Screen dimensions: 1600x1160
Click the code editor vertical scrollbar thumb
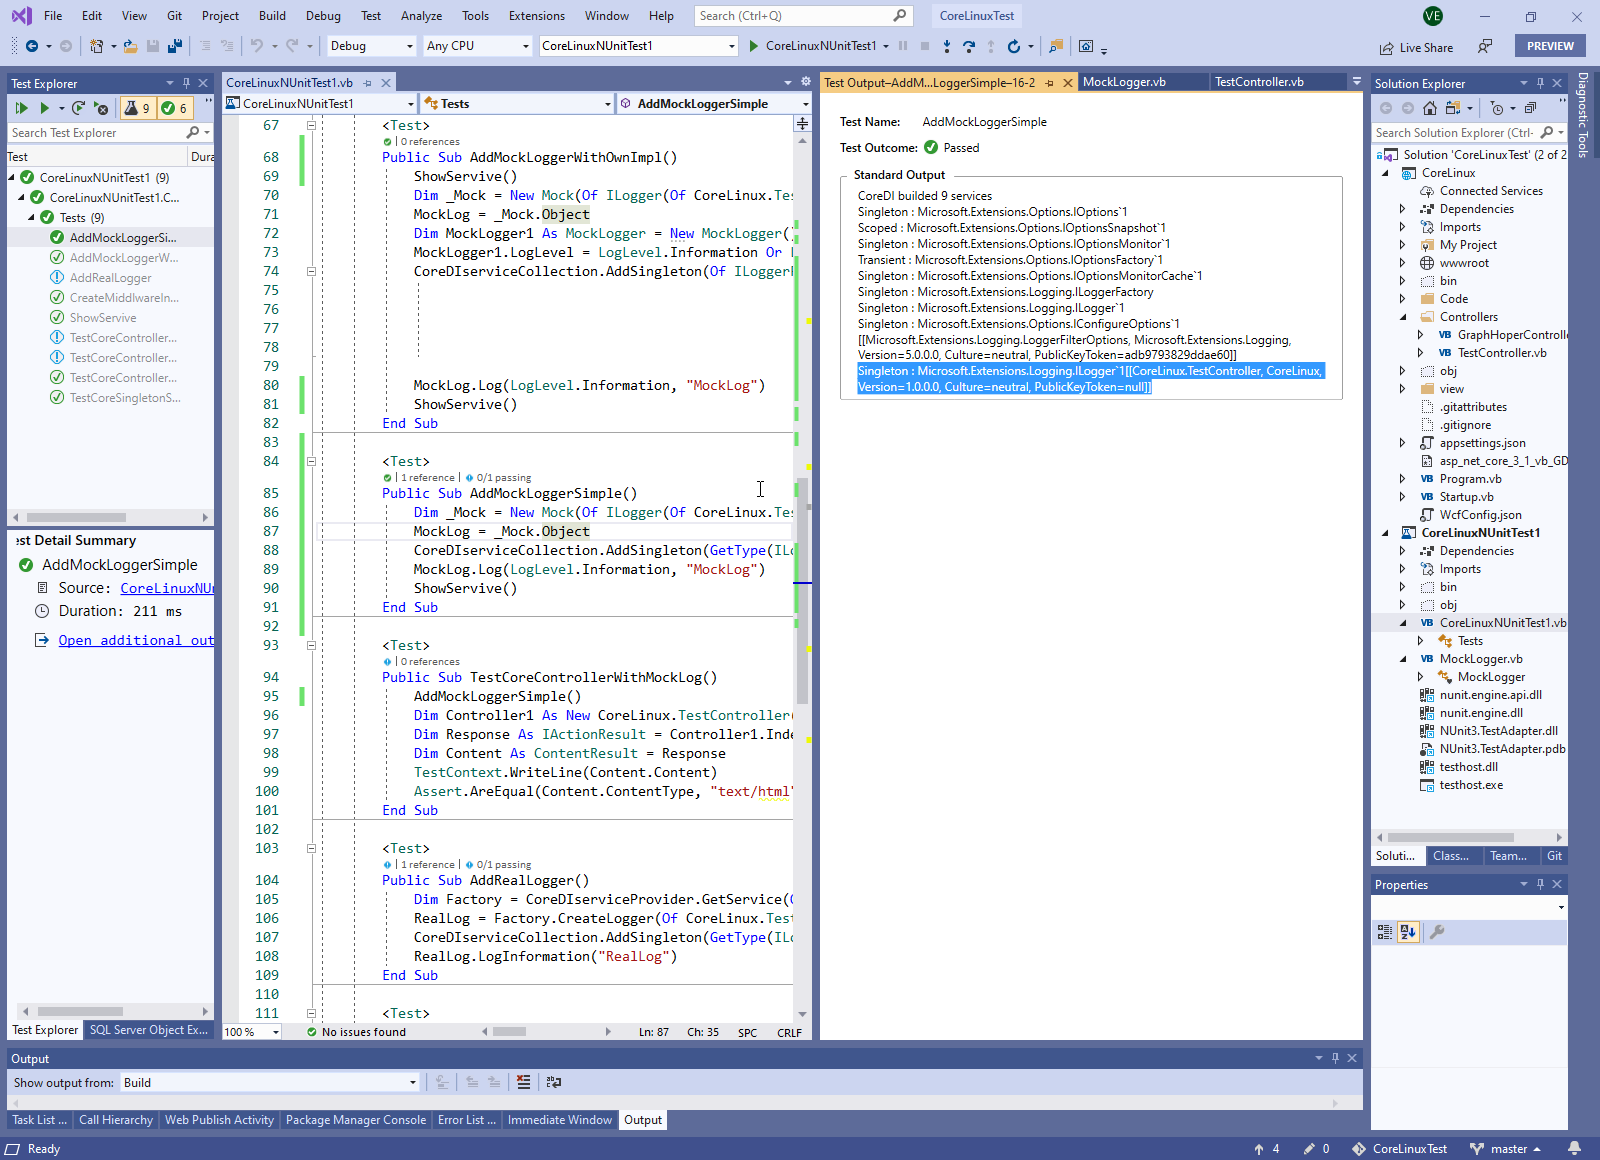[x=802, y=590]
